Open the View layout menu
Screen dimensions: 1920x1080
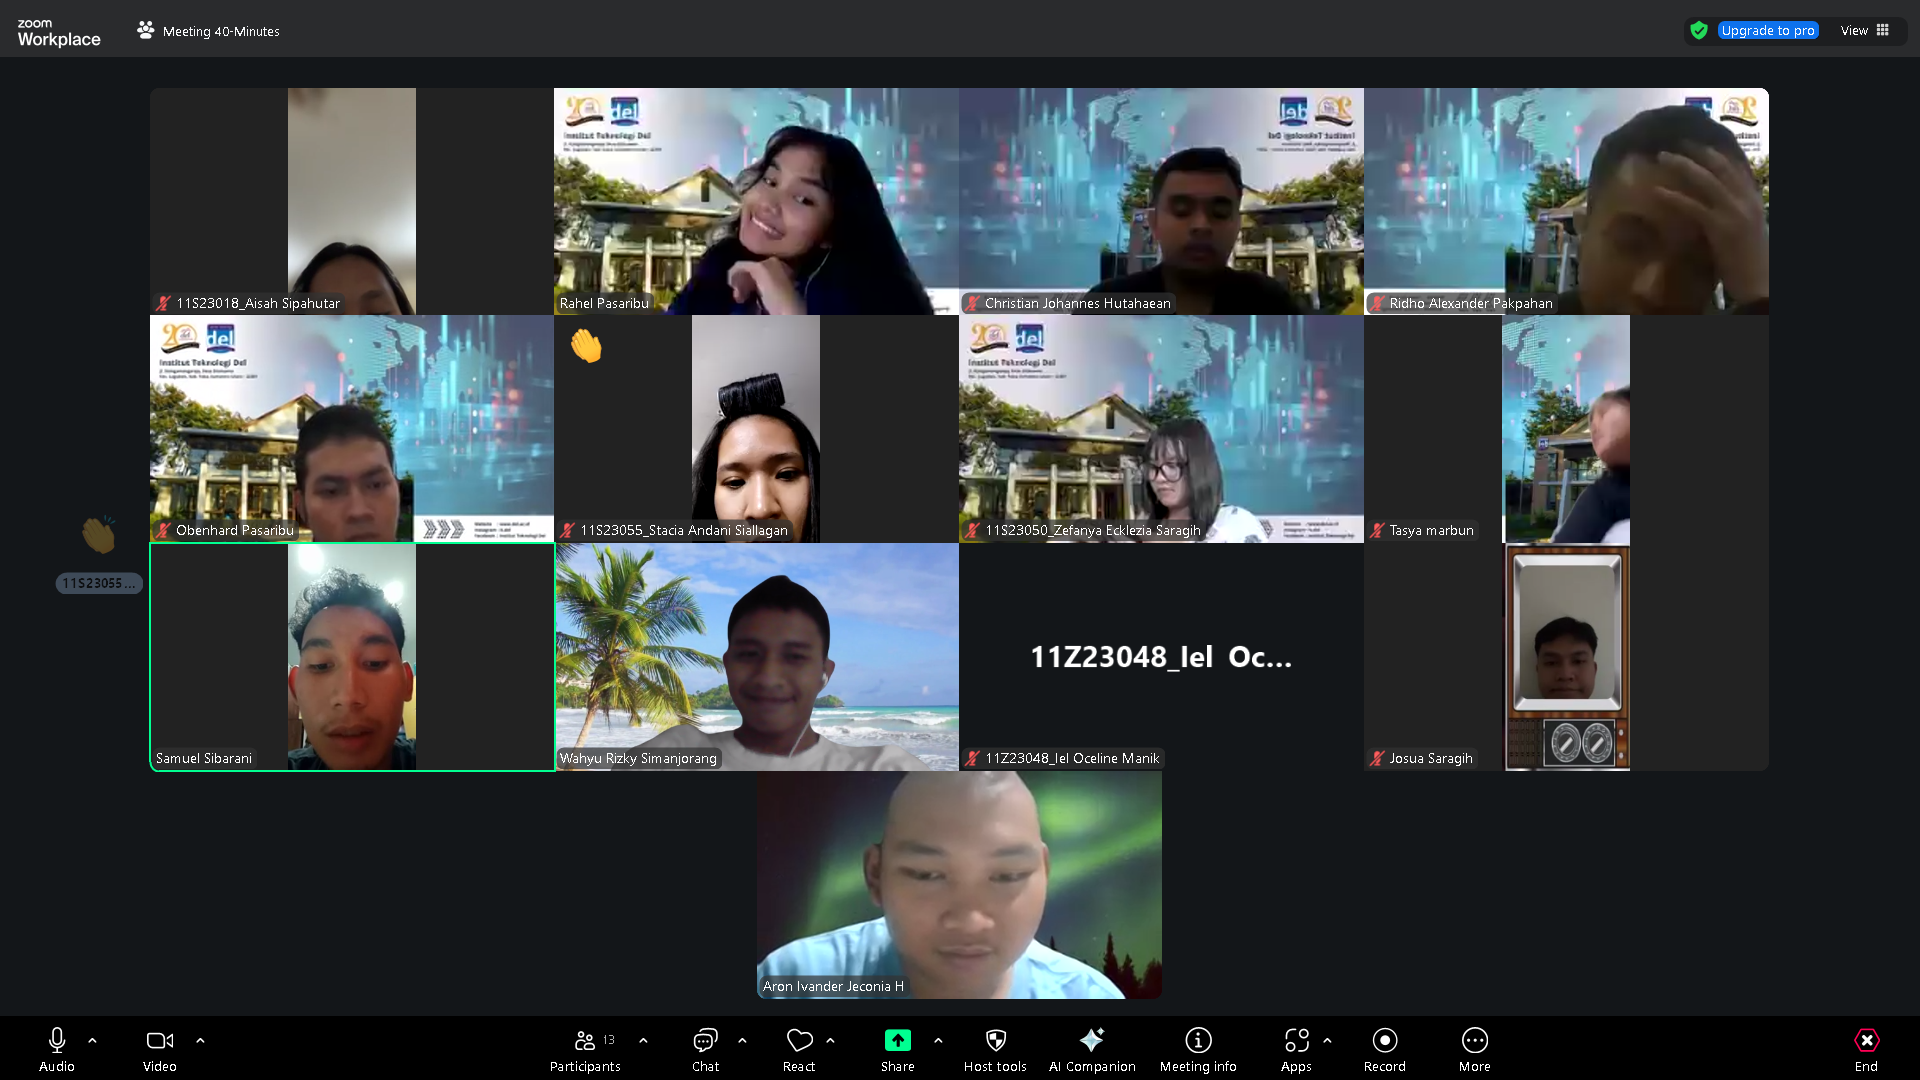(x=1864, y=31)
